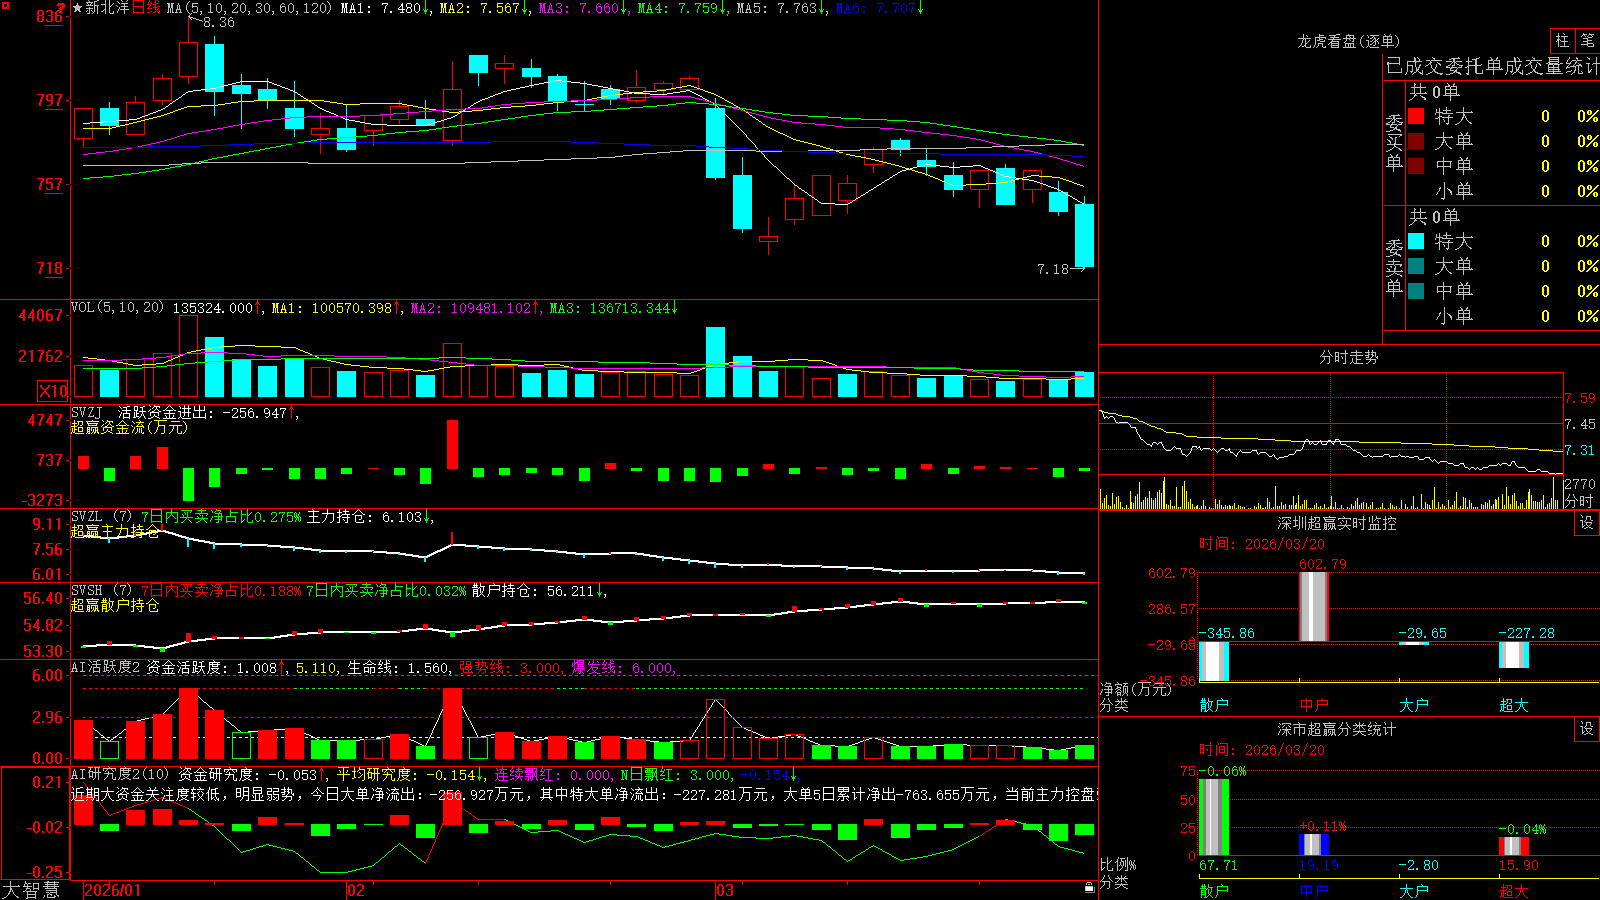
Task: Click the 超赢散户持仓 label
Action: pos(115,605)
